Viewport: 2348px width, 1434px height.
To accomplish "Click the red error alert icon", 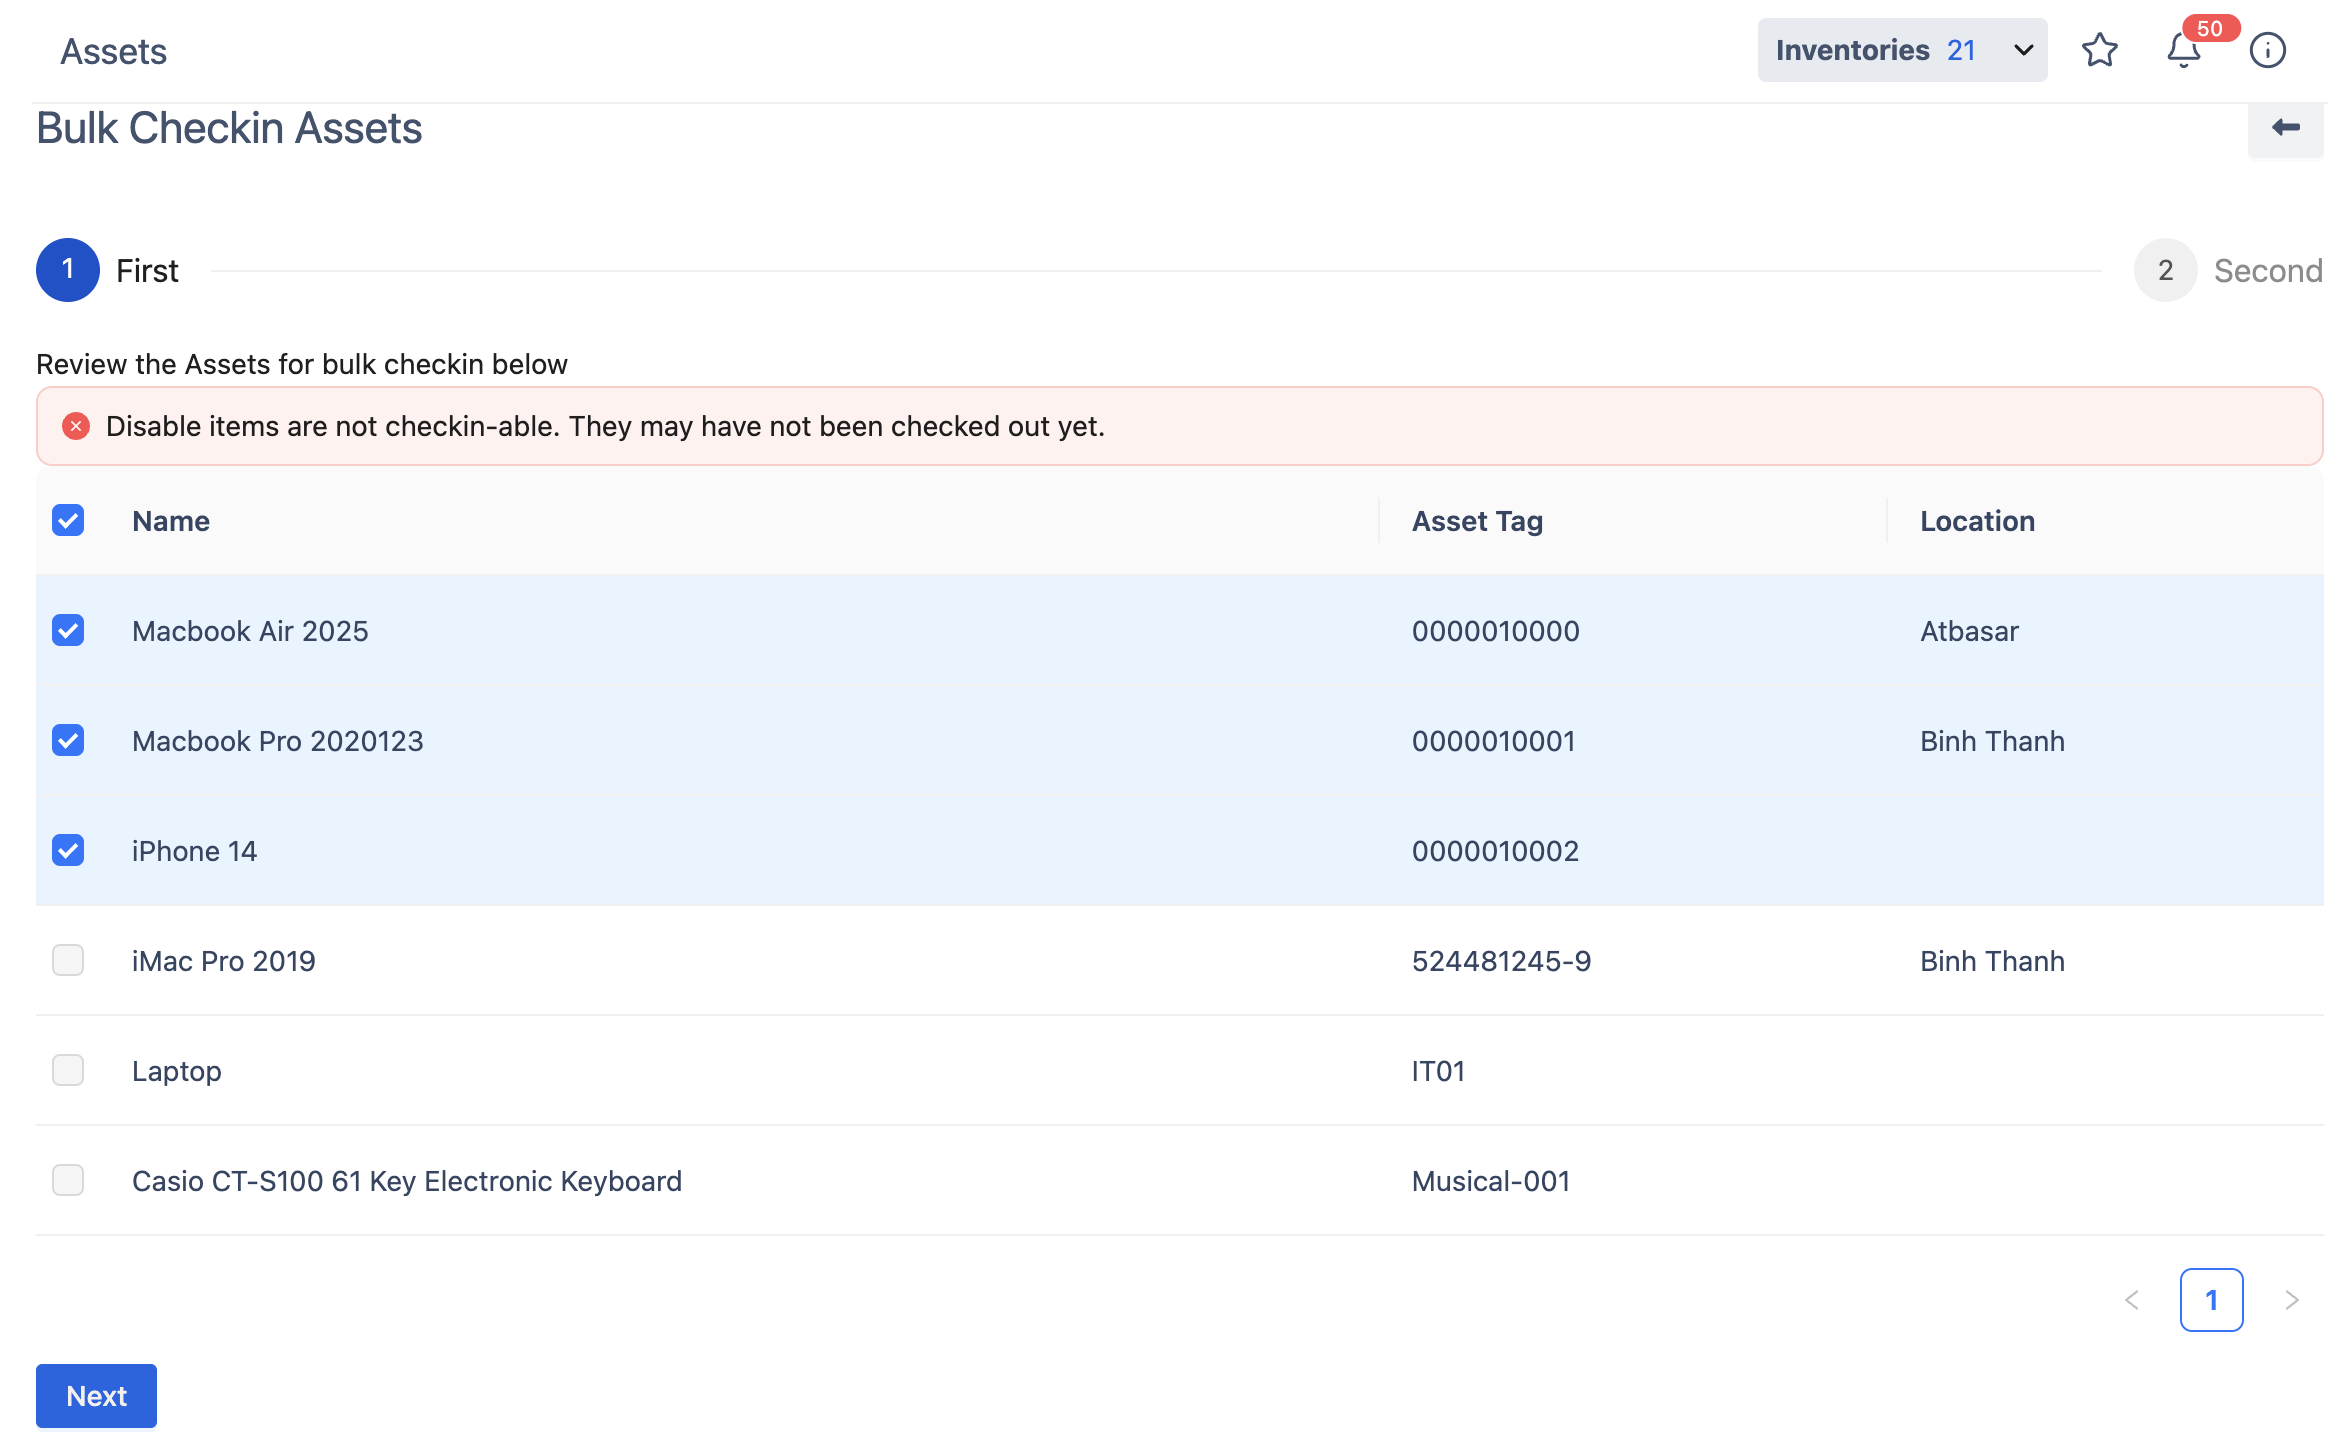I will tap(76, 426).
